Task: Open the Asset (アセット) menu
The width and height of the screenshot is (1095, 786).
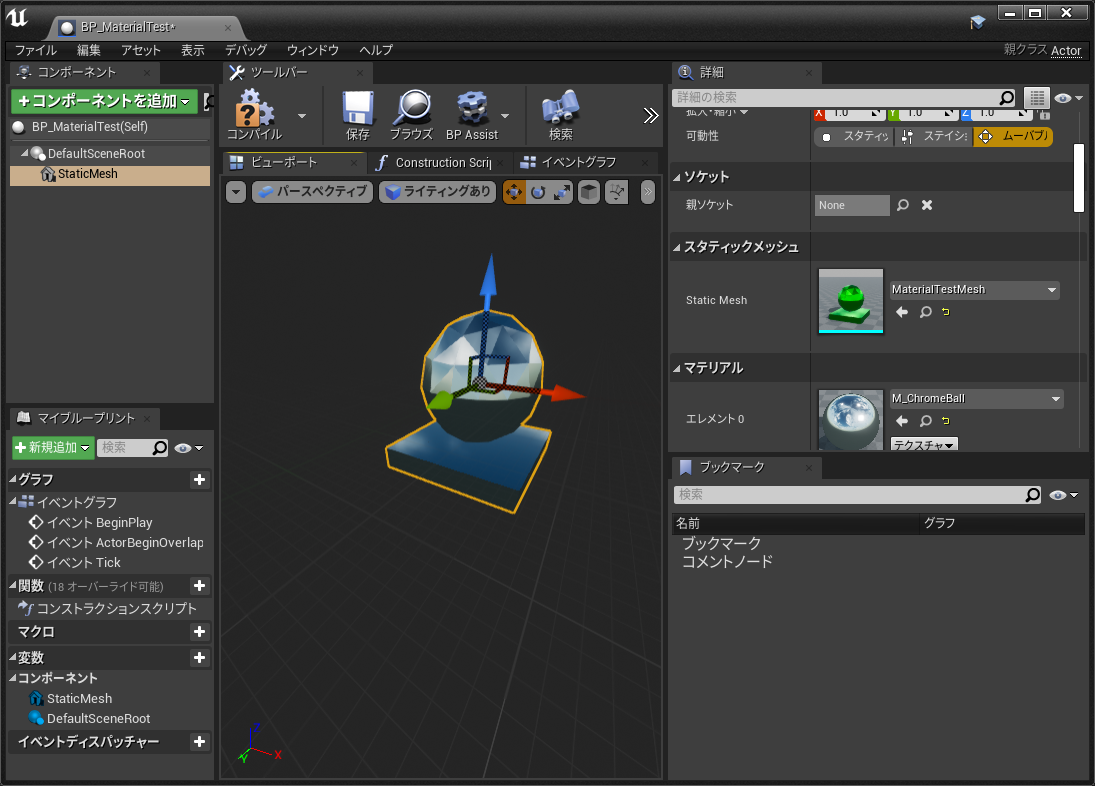Action: 140,50
